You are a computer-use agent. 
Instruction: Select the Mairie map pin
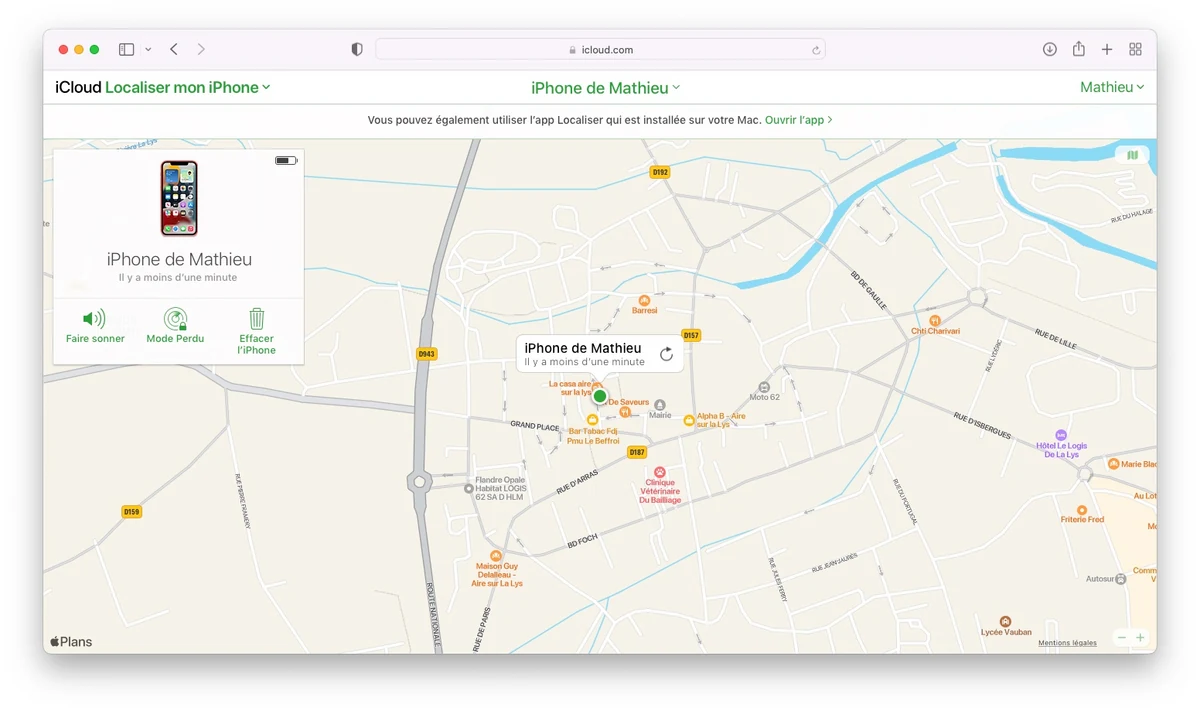660,405
